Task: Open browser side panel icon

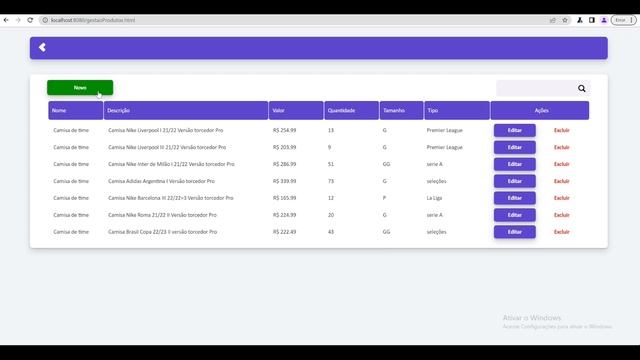Action: coord(592,20)
